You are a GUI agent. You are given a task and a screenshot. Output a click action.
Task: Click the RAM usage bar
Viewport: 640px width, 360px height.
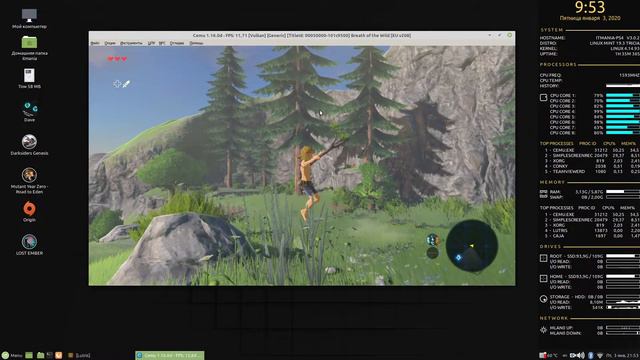click(x=623, y=191)
